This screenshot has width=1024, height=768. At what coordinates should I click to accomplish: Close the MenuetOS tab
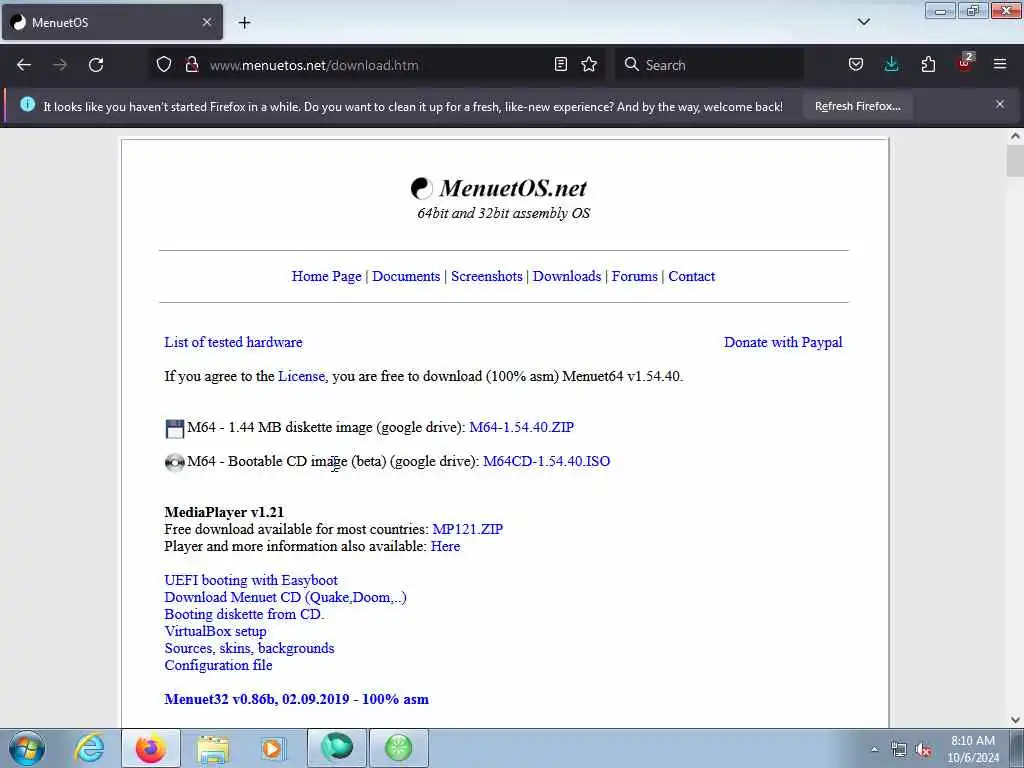[206, 22]
